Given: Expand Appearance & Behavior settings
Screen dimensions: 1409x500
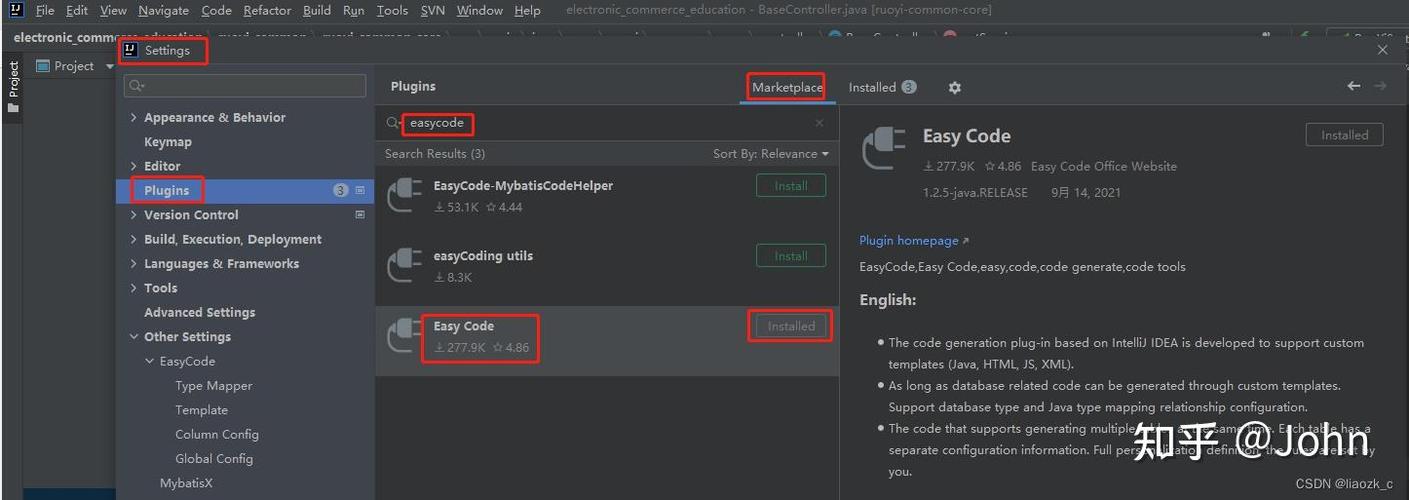Looking at the screenshot, I should (134, 117).
